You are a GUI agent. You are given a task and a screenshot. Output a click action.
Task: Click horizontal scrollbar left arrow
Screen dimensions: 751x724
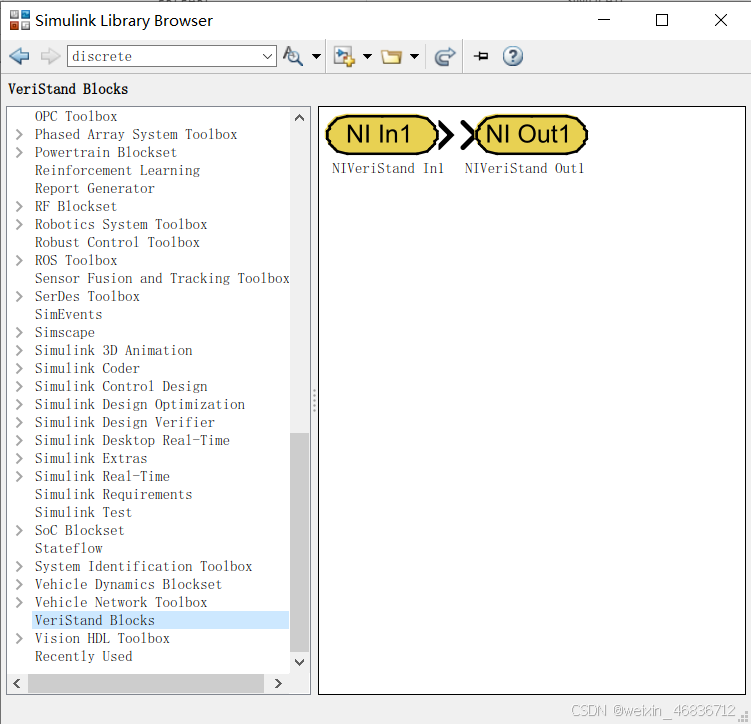tap(17, 683)
